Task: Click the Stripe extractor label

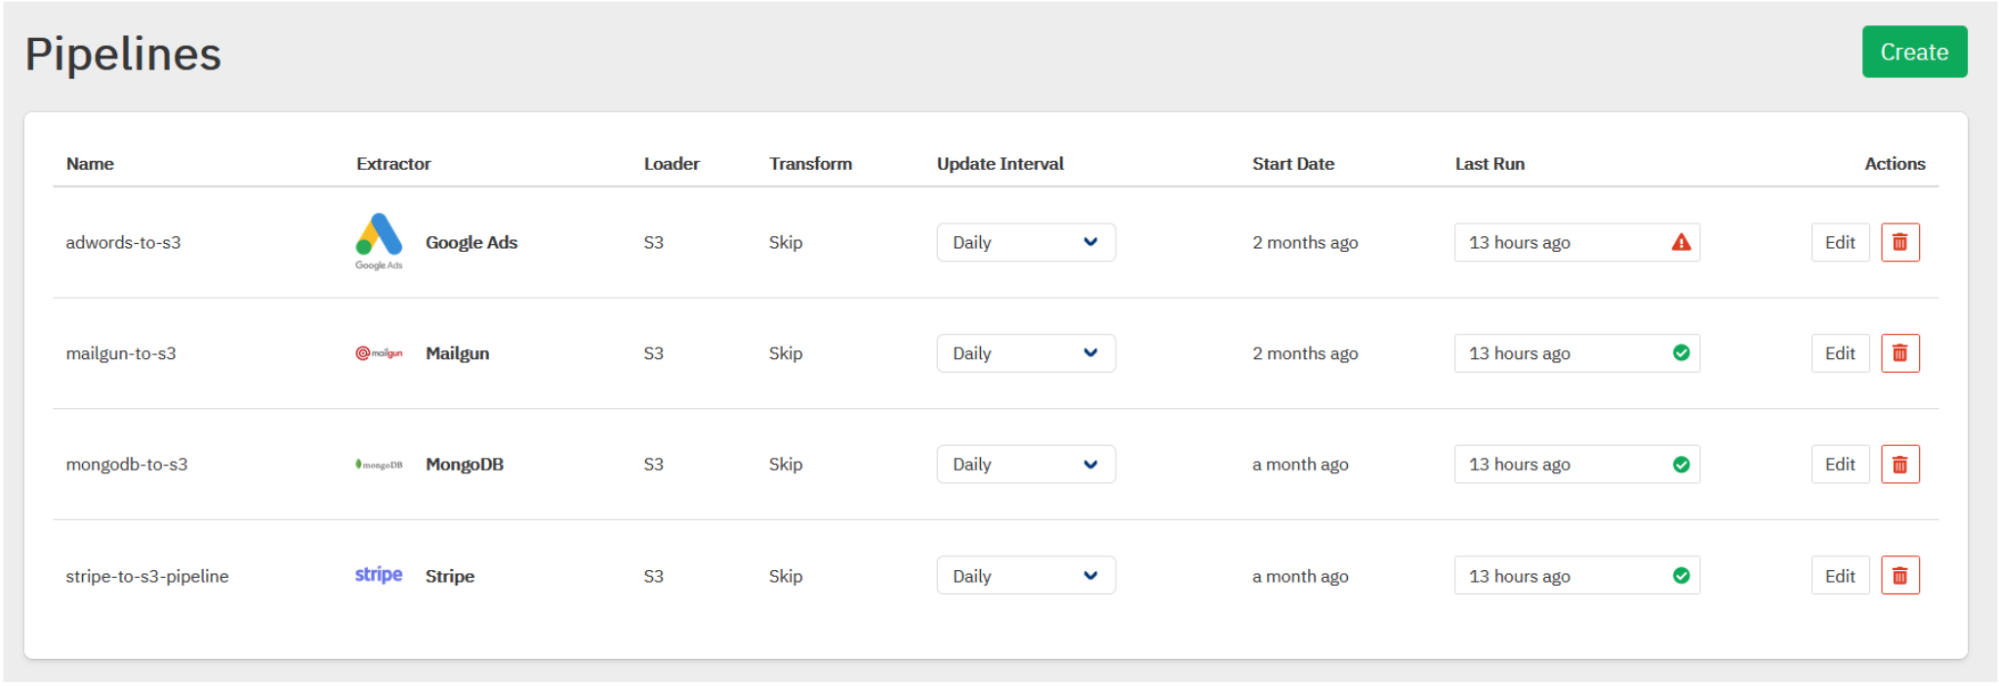Action: (450, 576)
